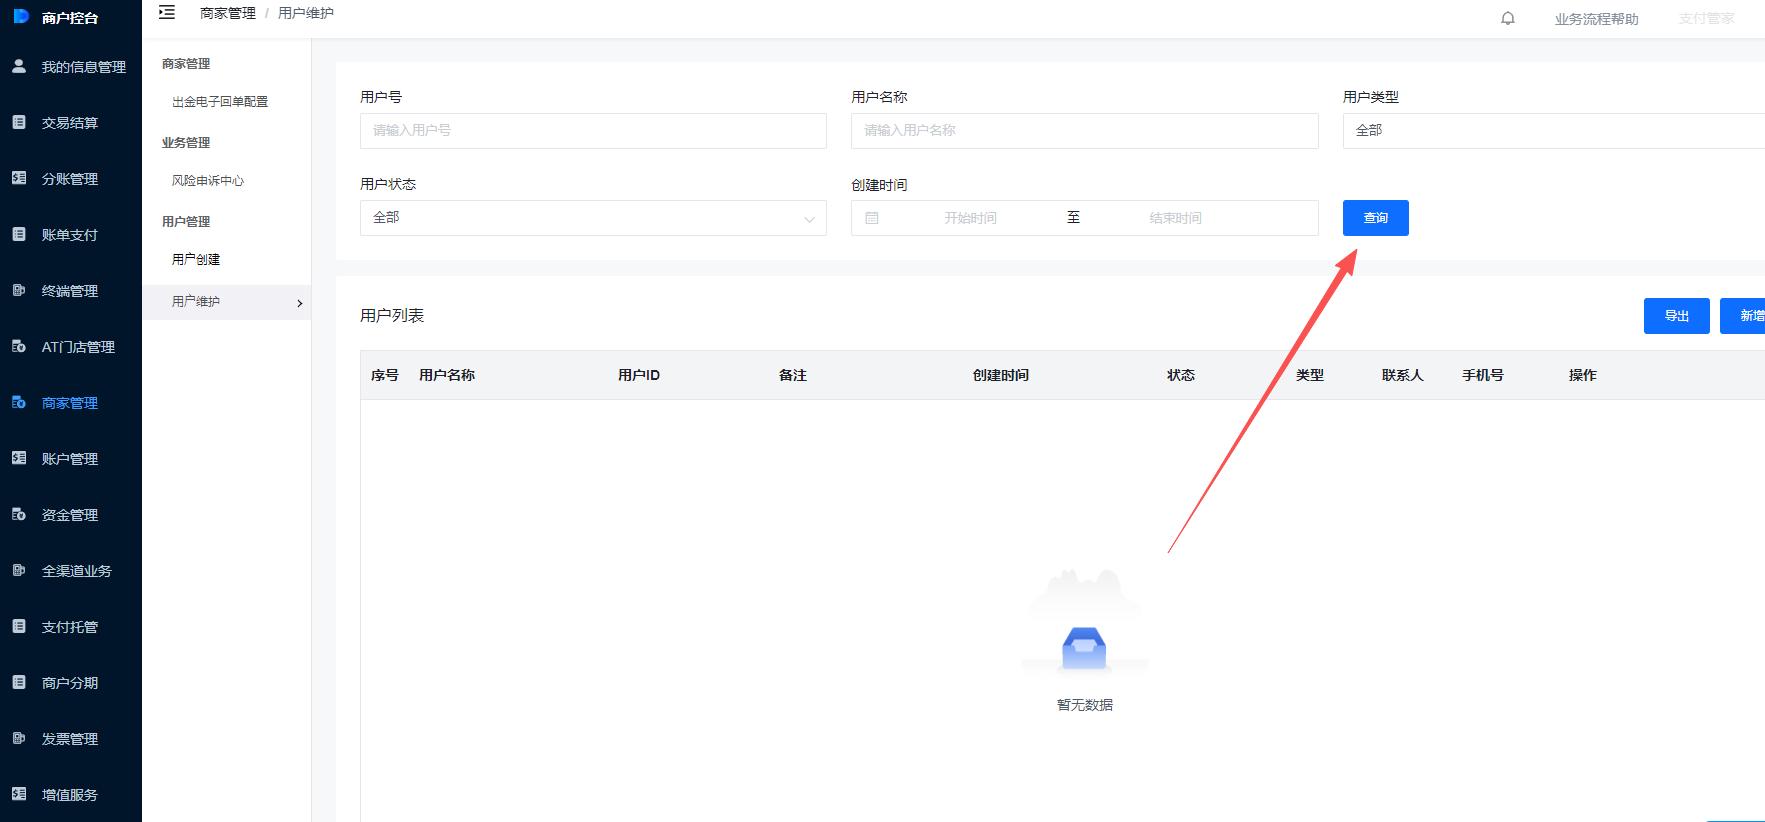Image resolution: width=1765 pixels, height=822 pixels.
Task: Open the 用户状态 dropdown
Action: click(593, 218)
